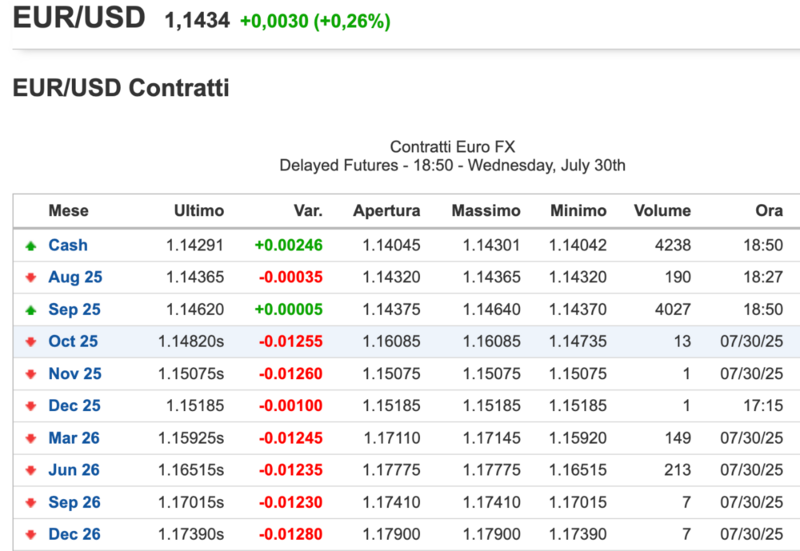800x551 pixels.
Task: Click the red down arrow beside Nov 25
Action: (x=31, y=374)
